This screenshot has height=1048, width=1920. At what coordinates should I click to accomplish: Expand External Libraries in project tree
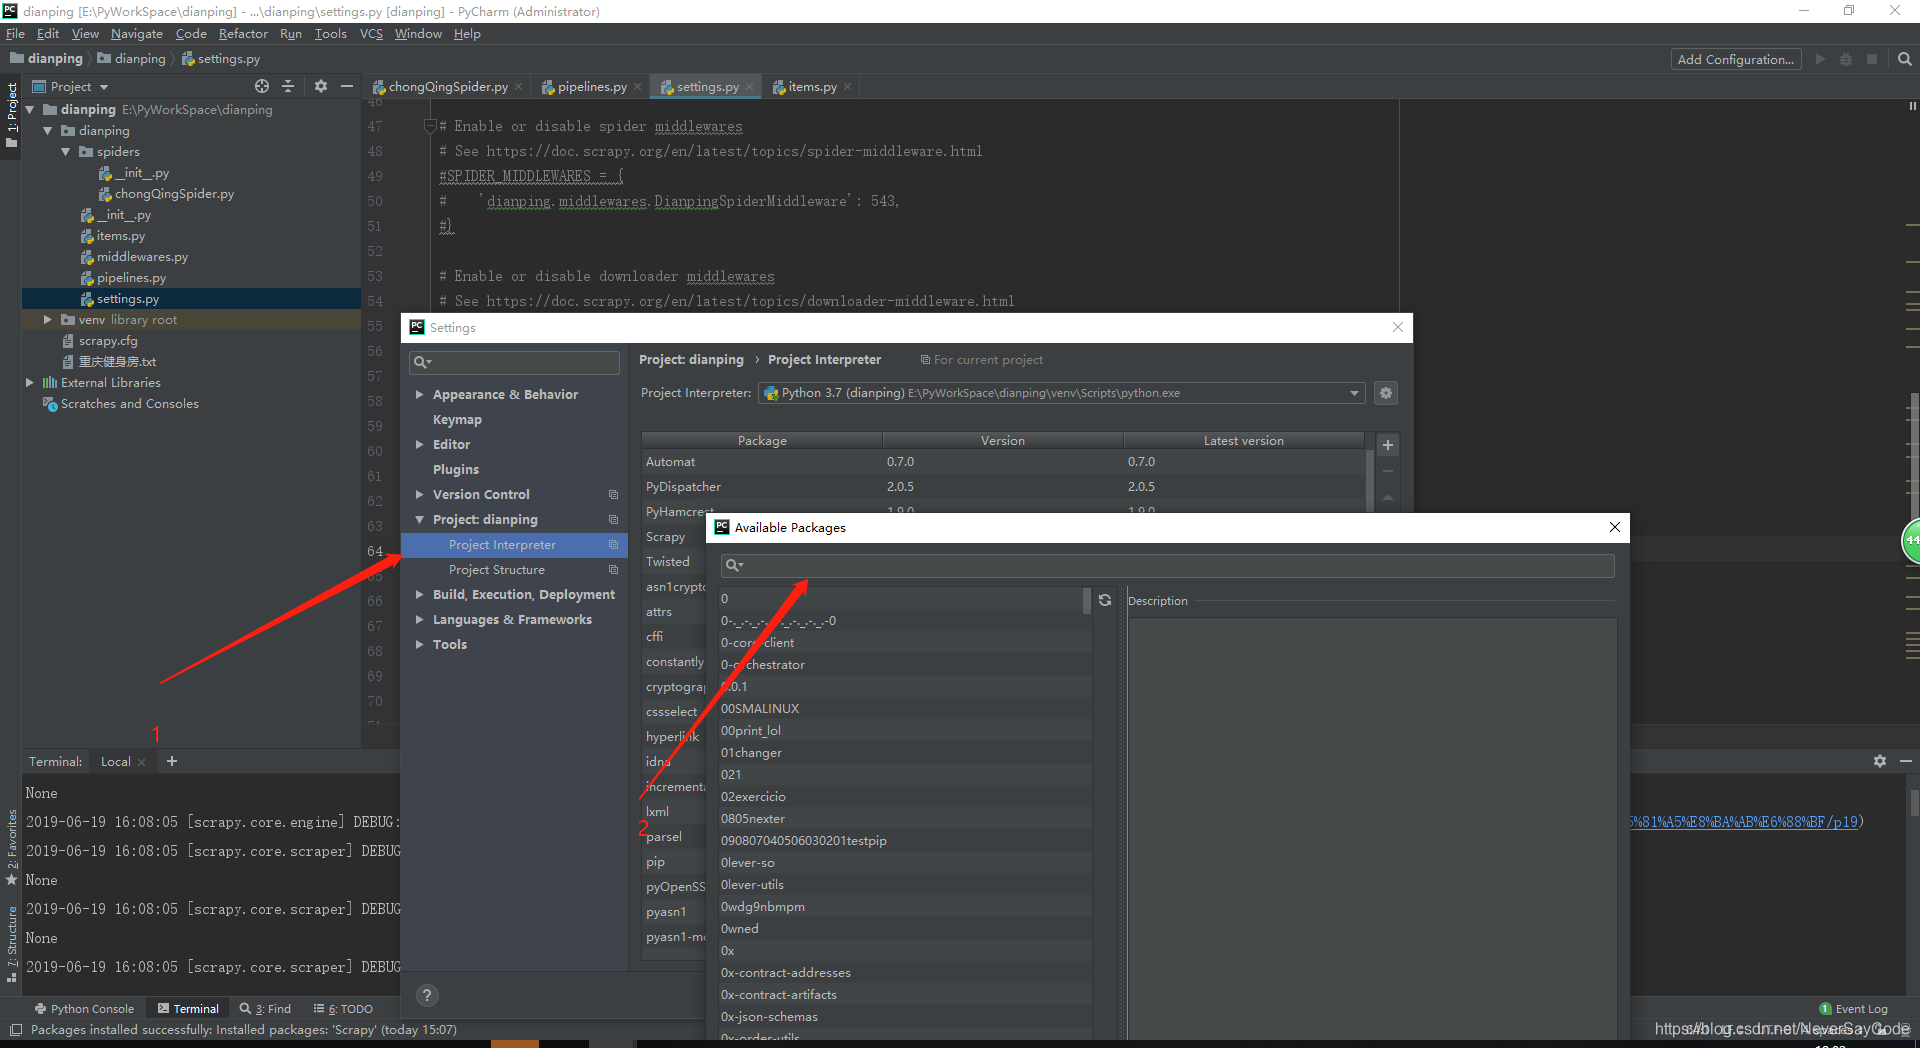click(x=29, y=383)
